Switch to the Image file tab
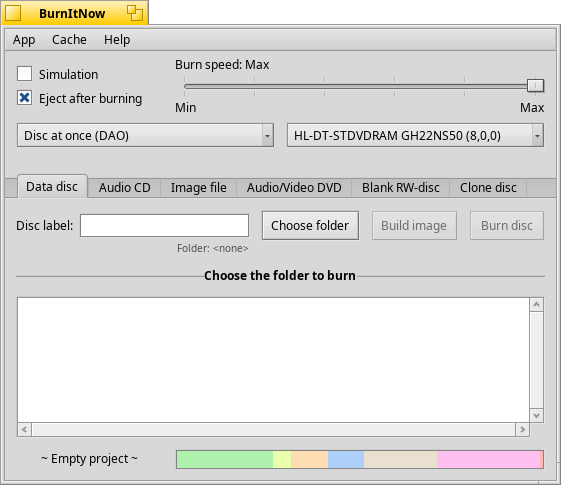 pyautogui.click(x=199, y=187)
